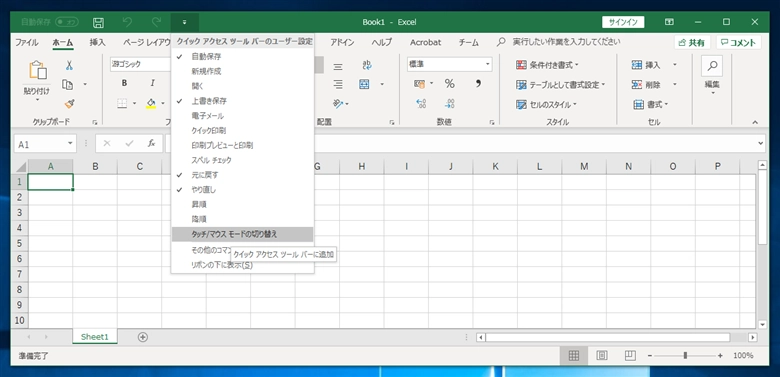Click the Accounting number format icon
780x377 pixels.
pyautogui.click(x=420, y=84)
